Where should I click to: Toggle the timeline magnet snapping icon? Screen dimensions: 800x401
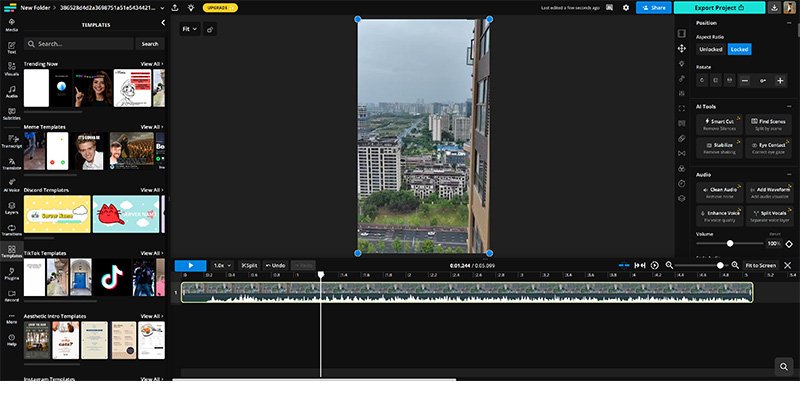[x=623, y=265]
